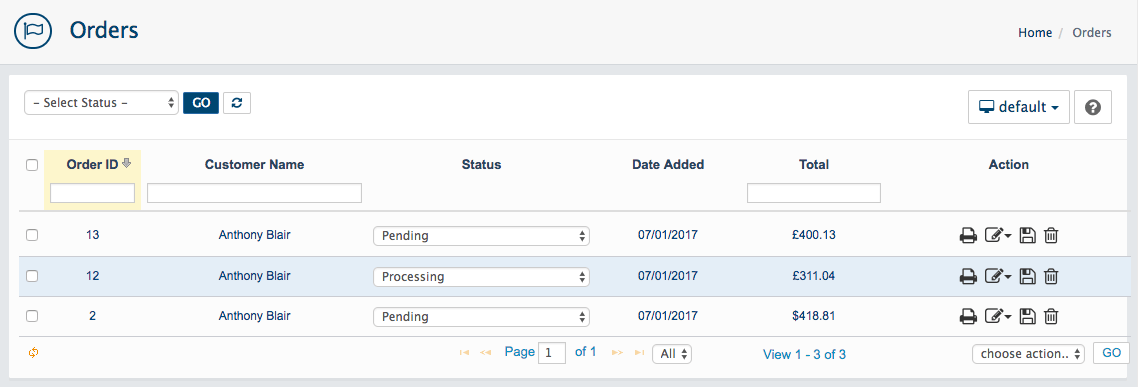This screenshot has height=387, width=1138.
Task: Change status dropdown of order 13
Action: pos(481,236)
